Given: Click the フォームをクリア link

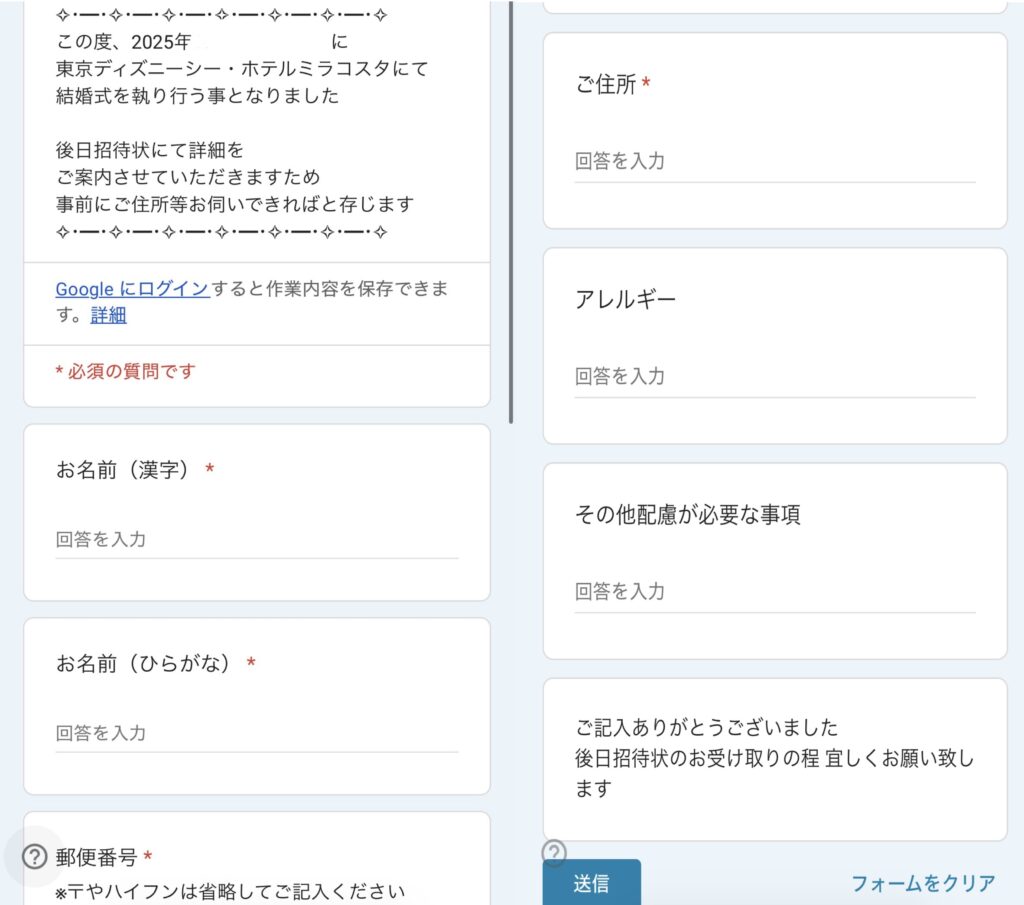Looking at the screenshot, I should click(x=922, y=883).
